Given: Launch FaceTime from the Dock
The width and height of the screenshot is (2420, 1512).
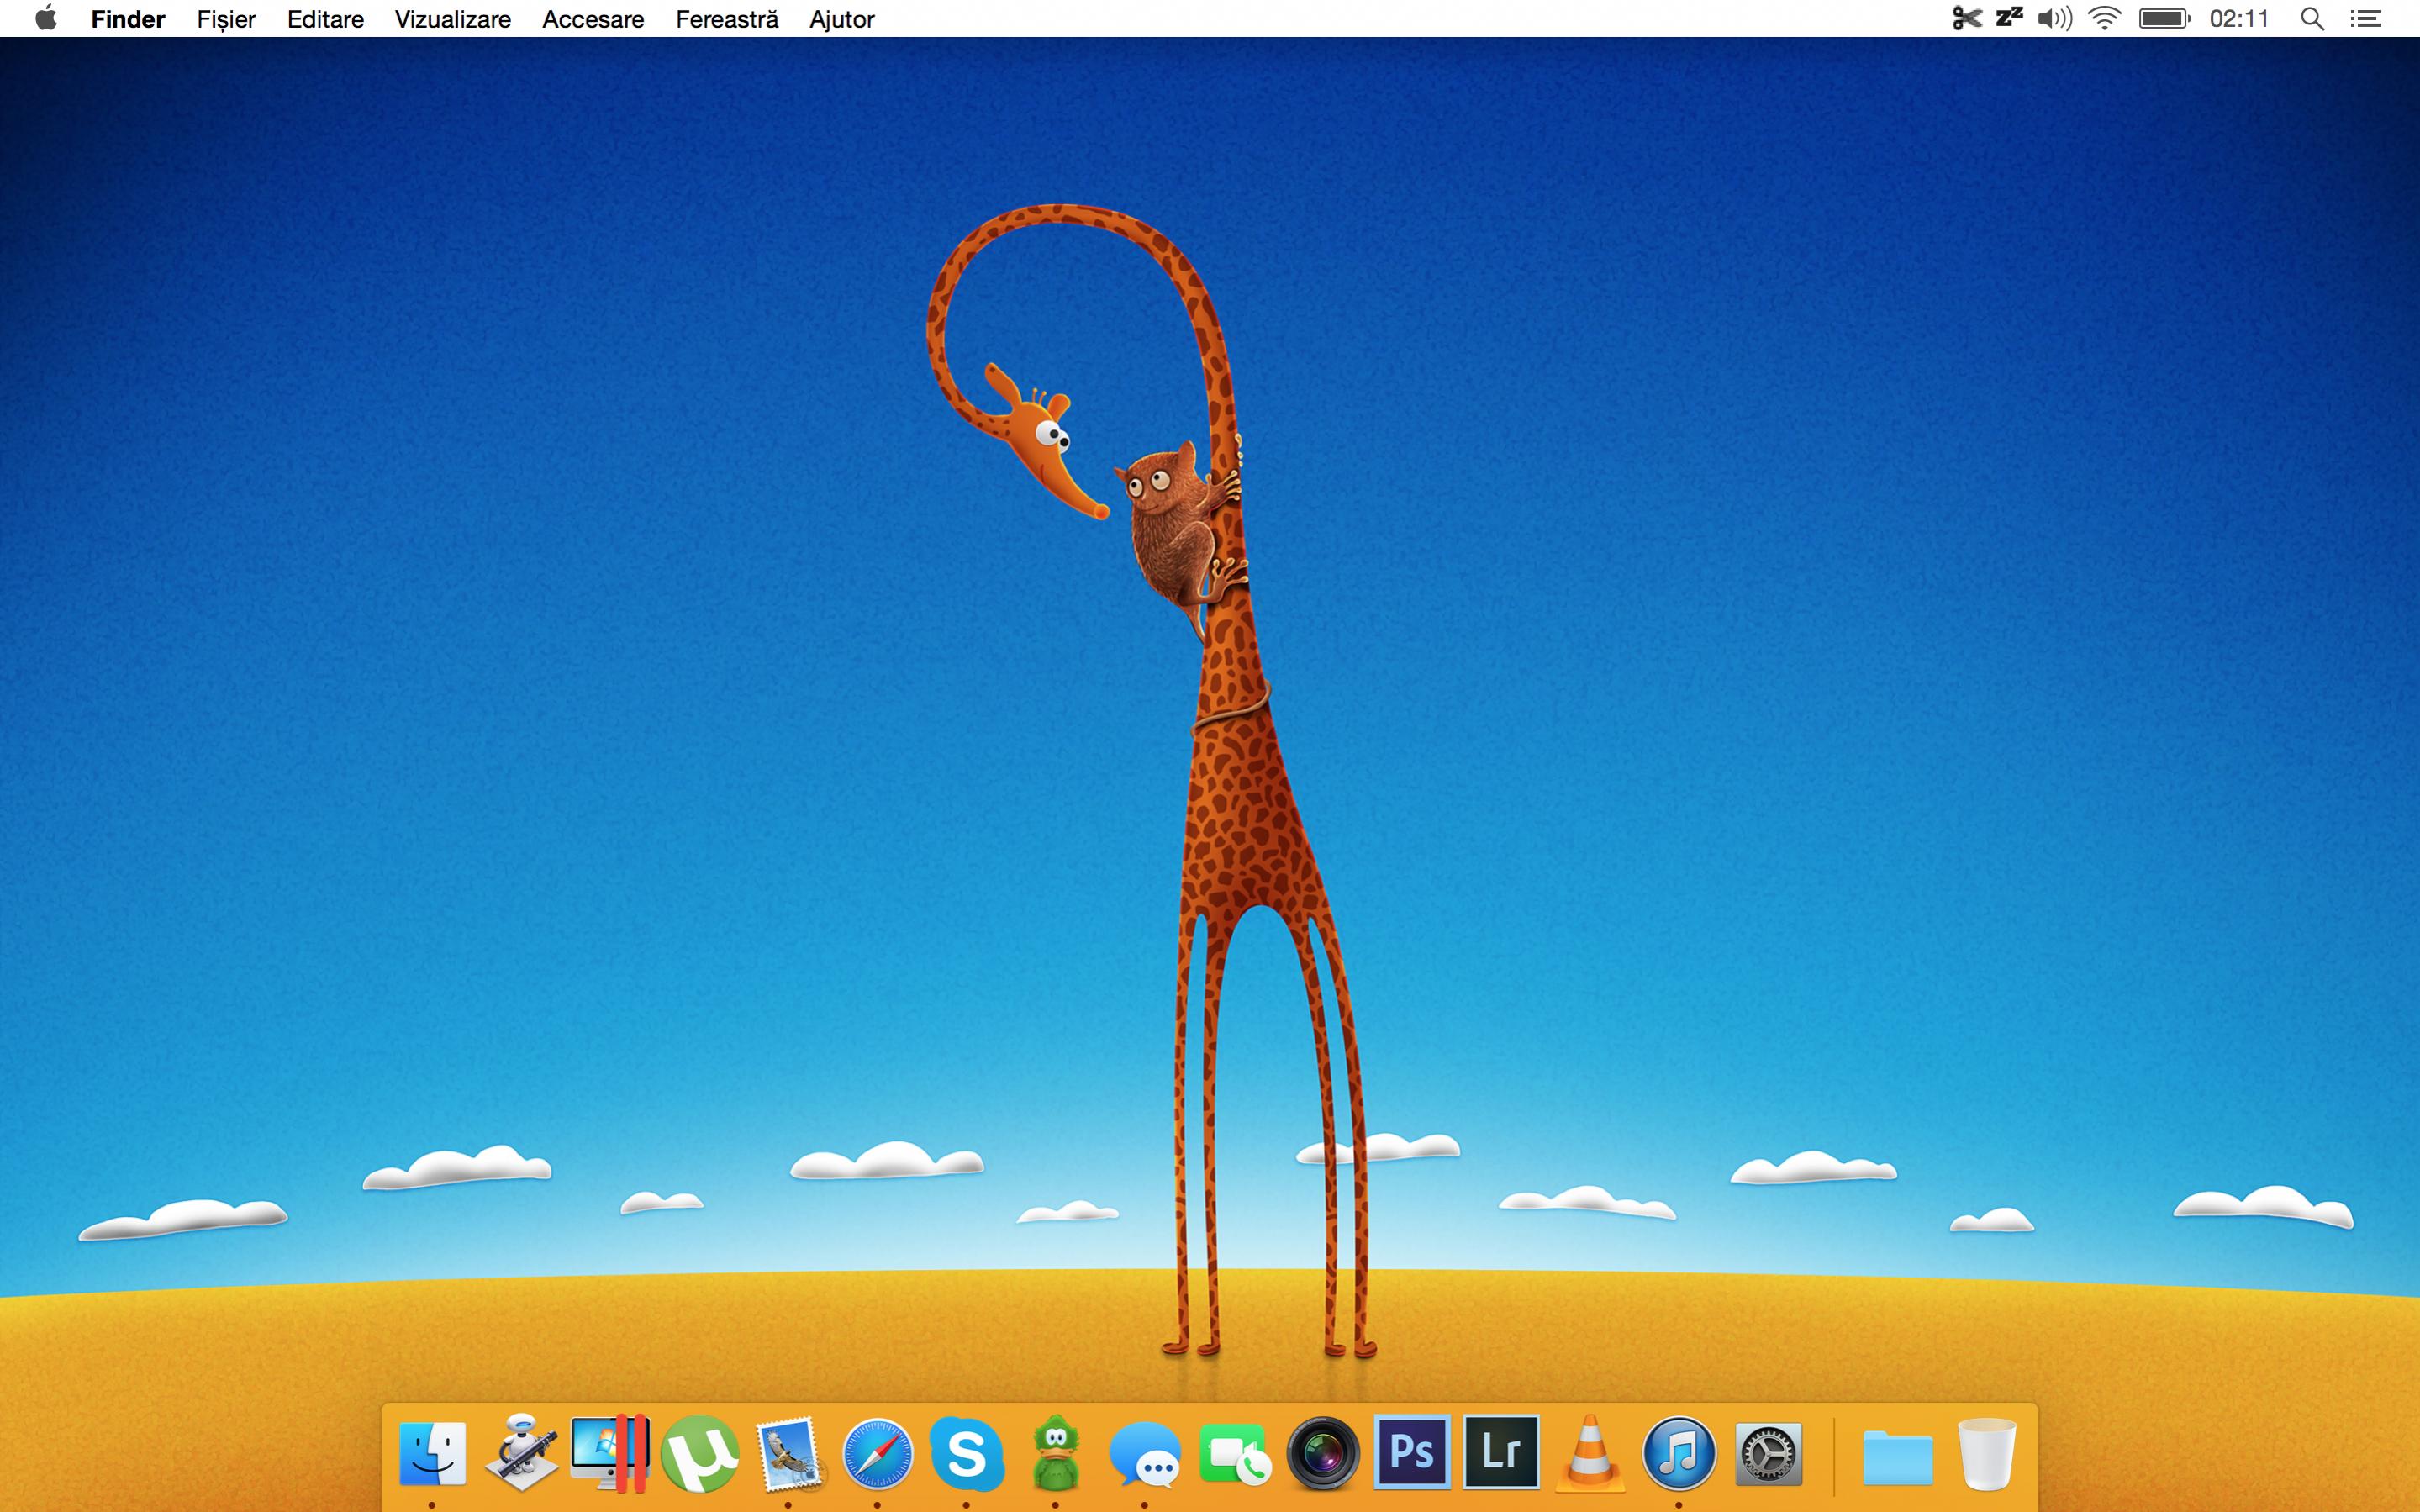Looking at the screenshot, I should (1233, 1453).
